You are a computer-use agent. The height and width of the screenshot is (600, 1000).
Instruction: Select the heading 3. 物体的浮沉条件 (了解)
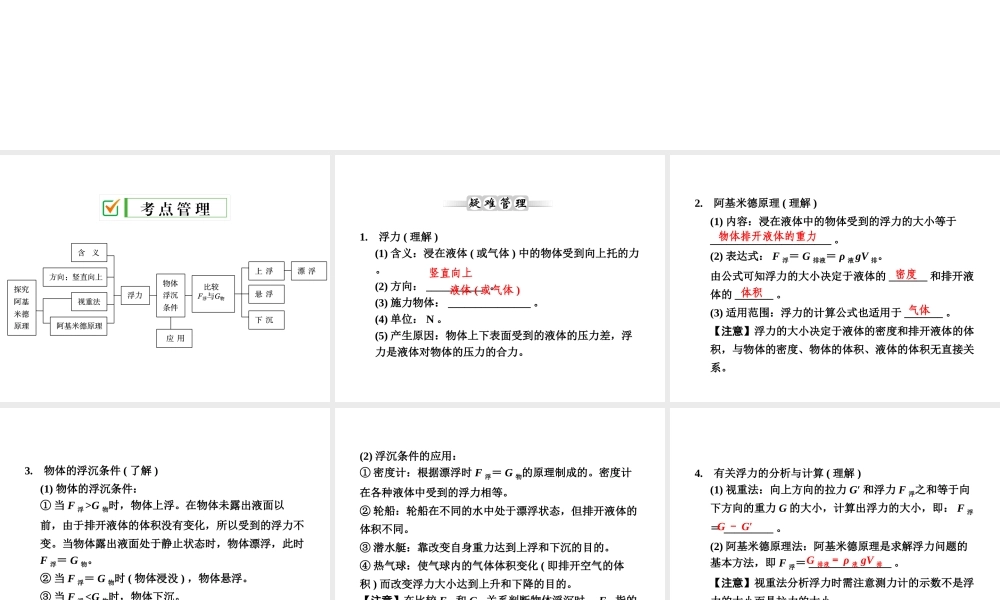[91, 471]
